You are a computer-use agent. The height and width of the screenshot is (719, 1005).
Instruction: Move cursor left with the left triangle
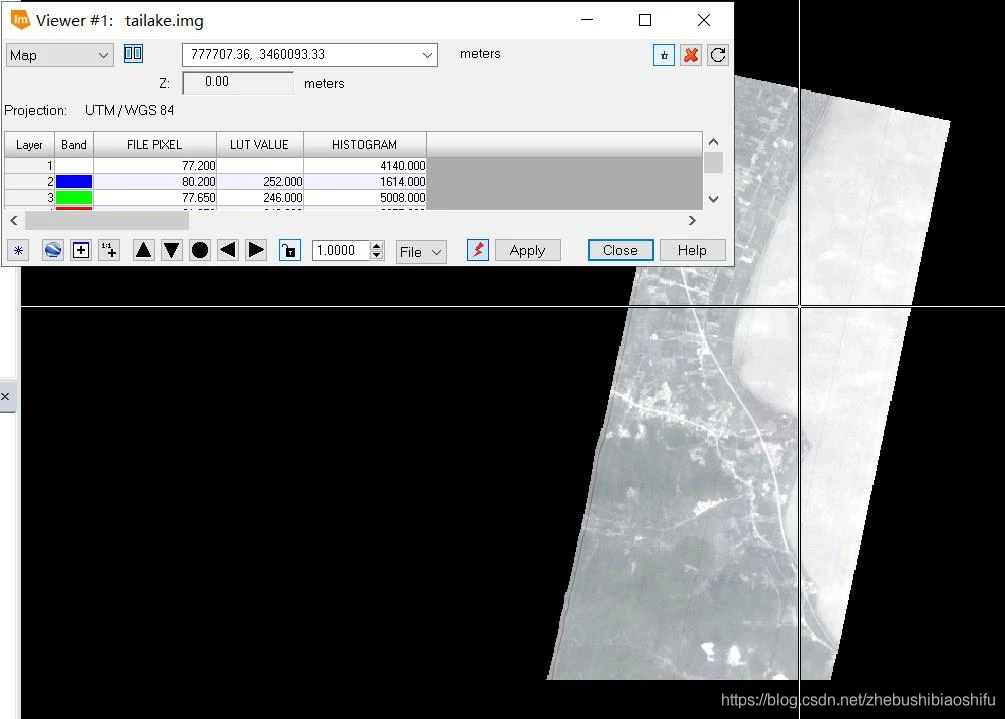point(228,250)
